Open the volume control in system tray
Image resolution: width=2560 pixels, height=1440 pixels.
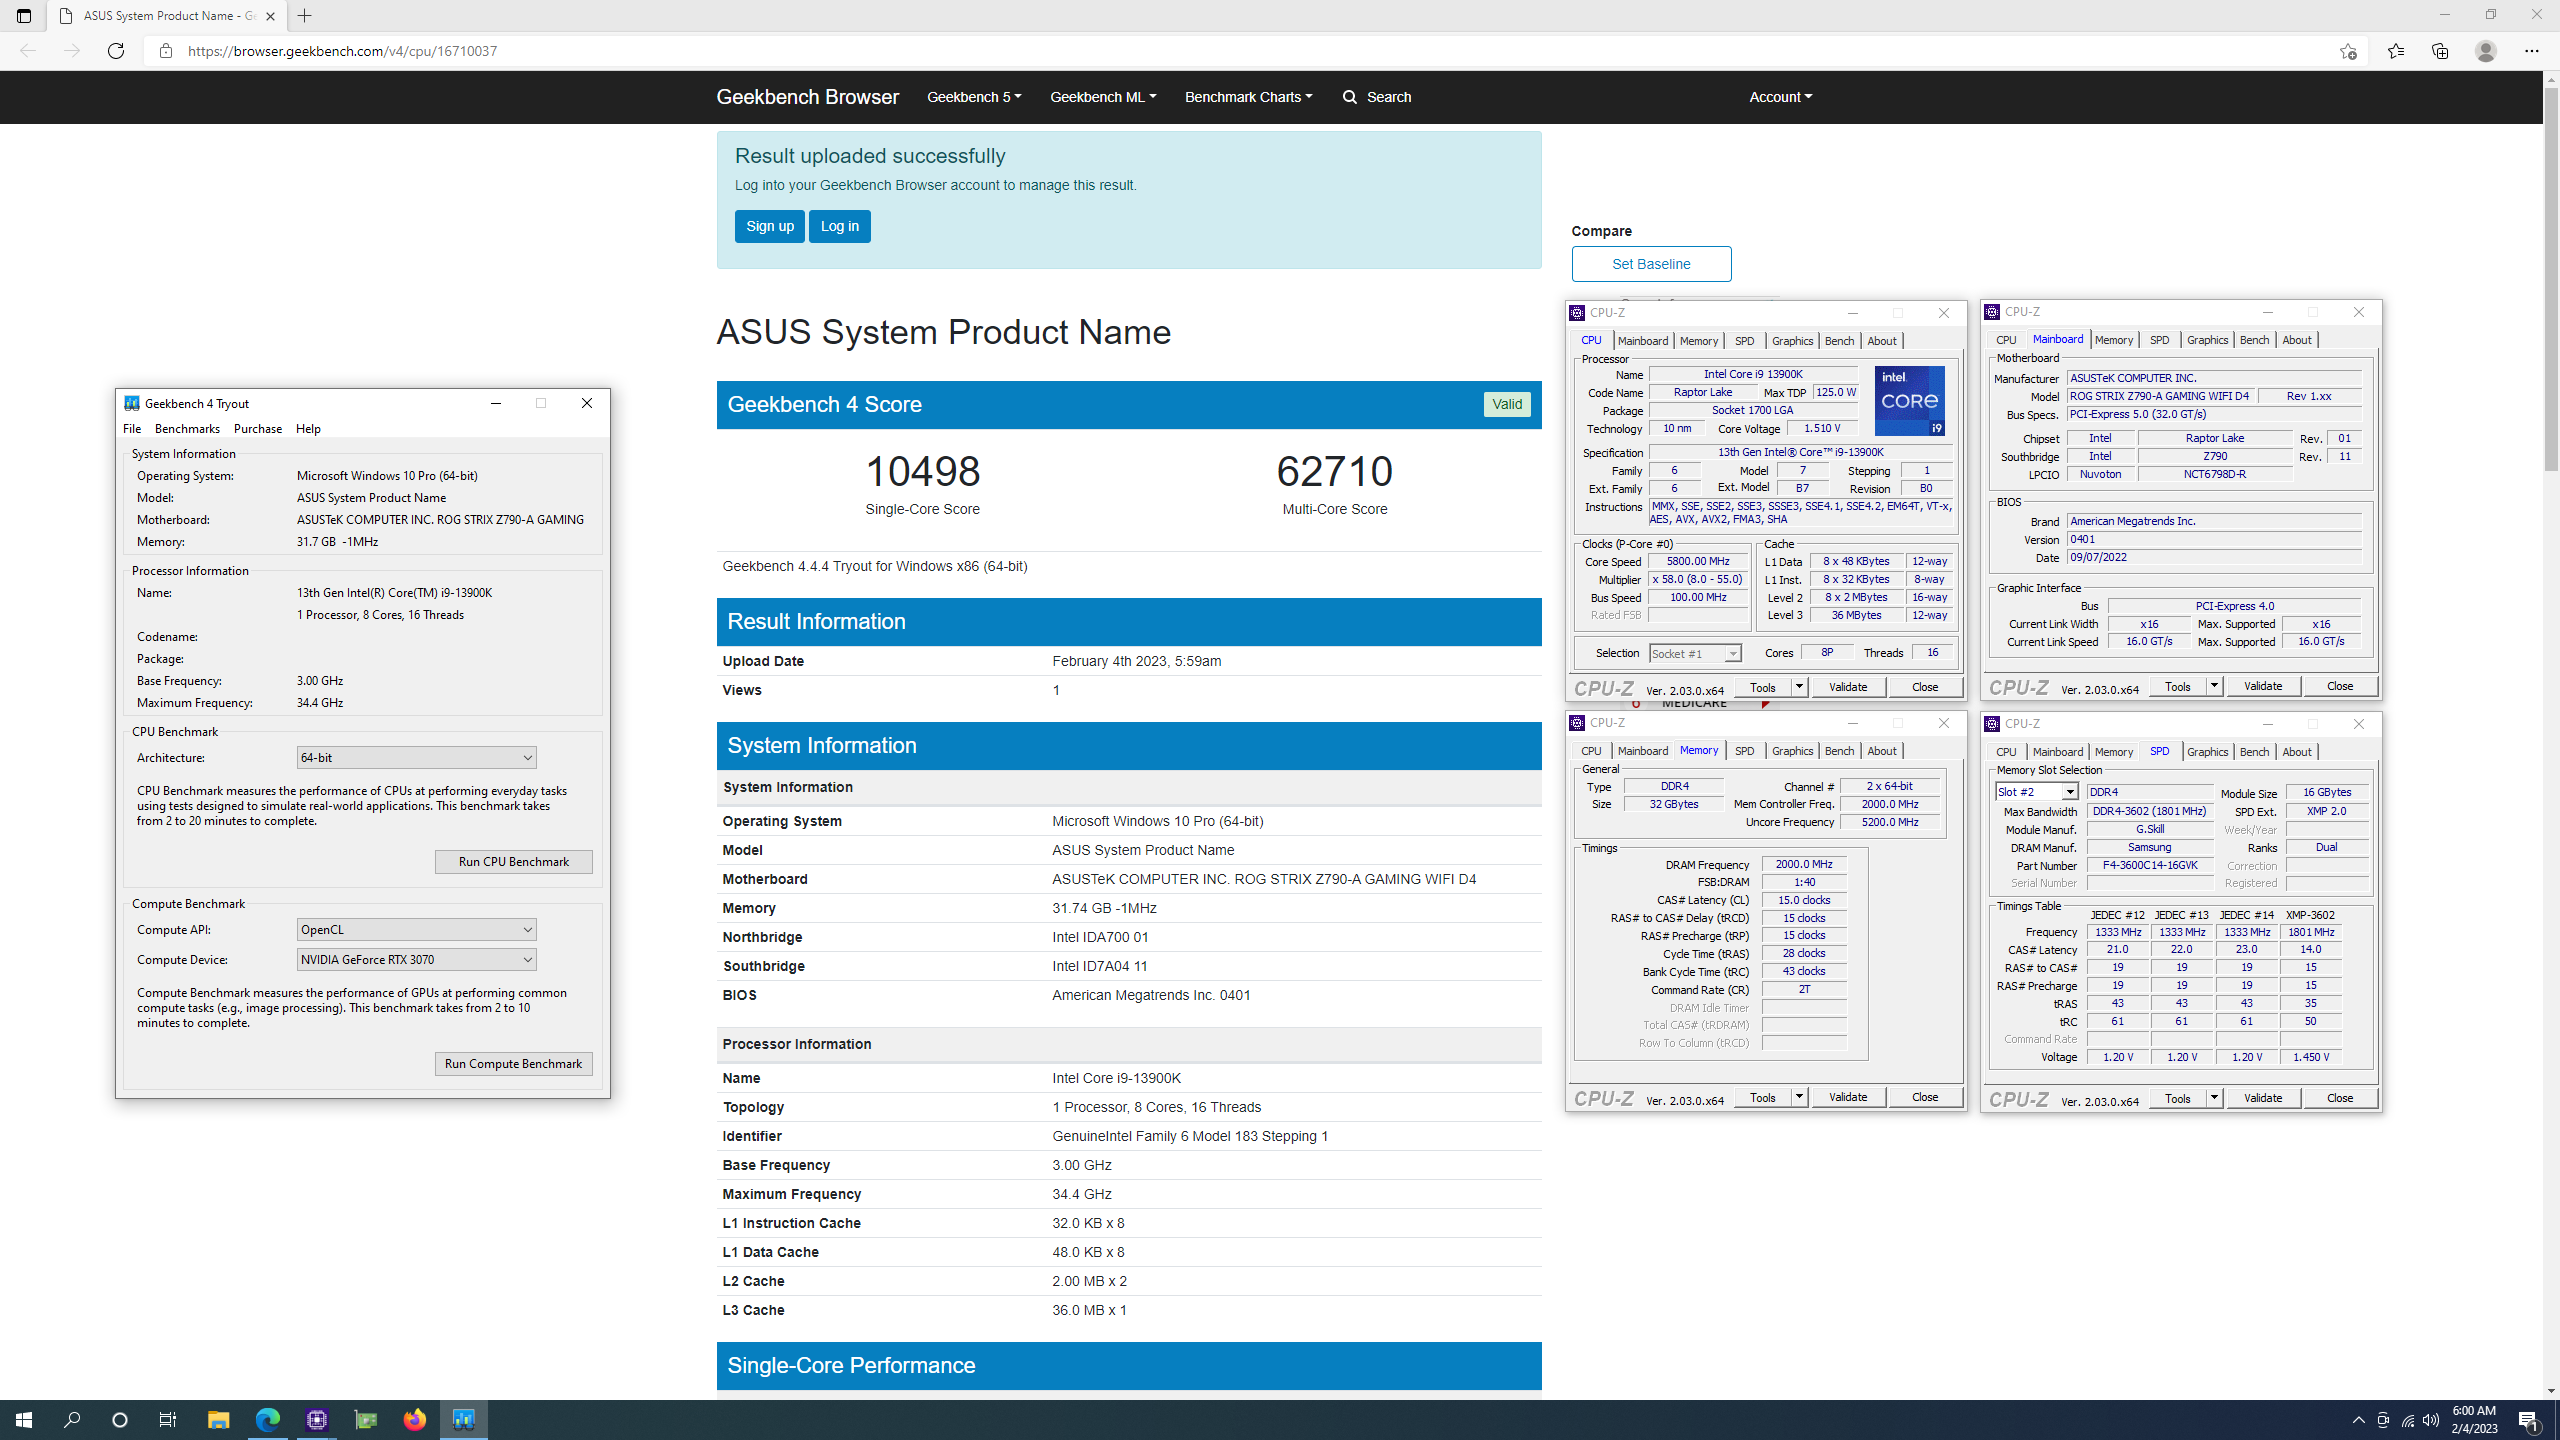click(2431, 1420)
